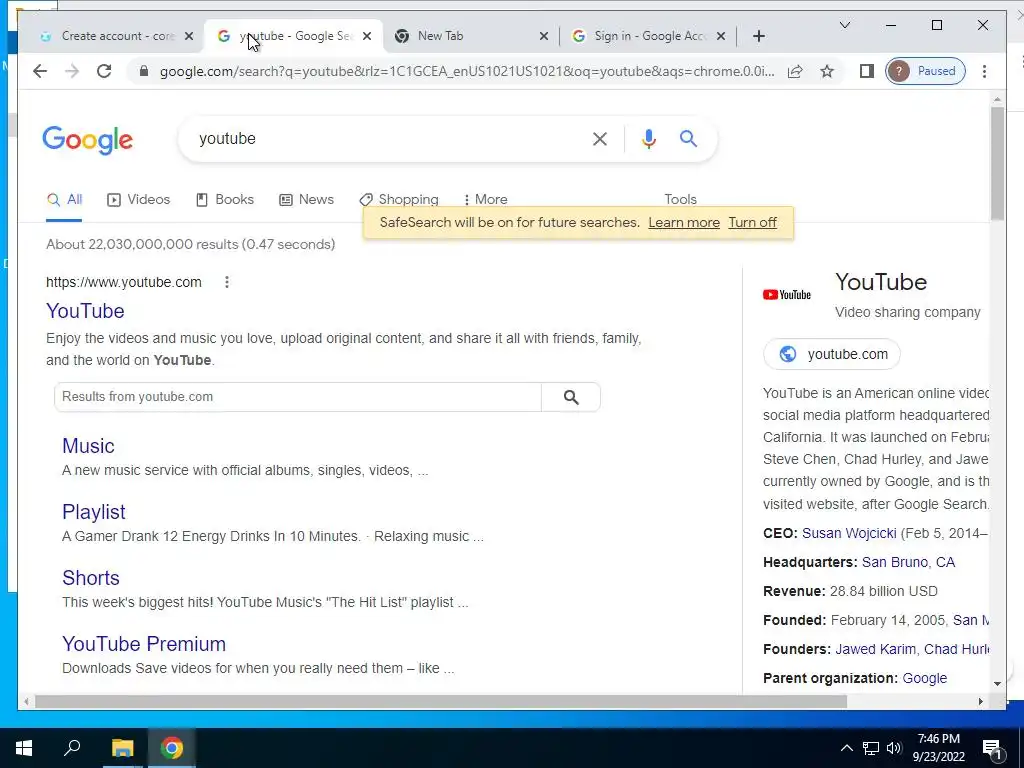Click the Jawed Karim link
Image resolution: width=1024 pixels, height=768 pixels.
click(875, 649)
